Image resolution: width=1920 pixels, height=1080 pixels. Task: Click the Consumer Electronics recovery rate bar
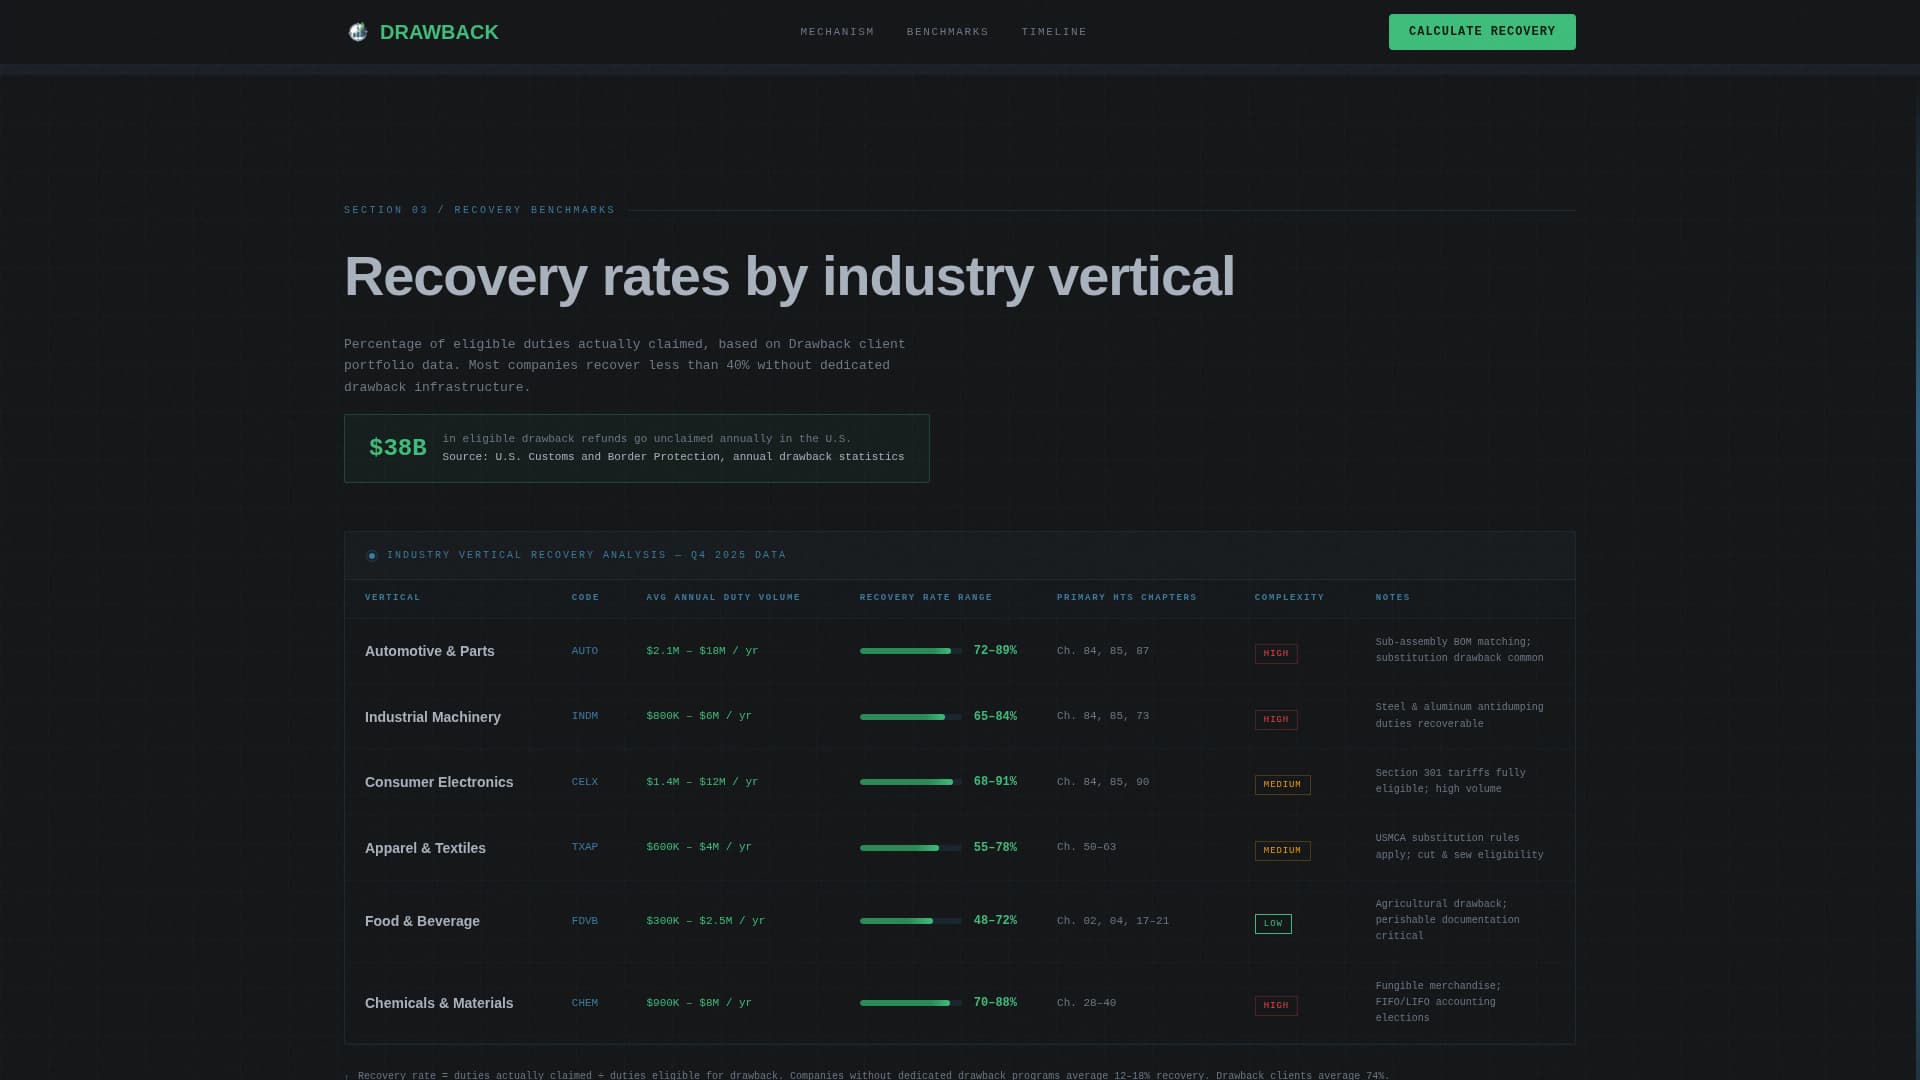pyautogui.click(x=911, y=782)
